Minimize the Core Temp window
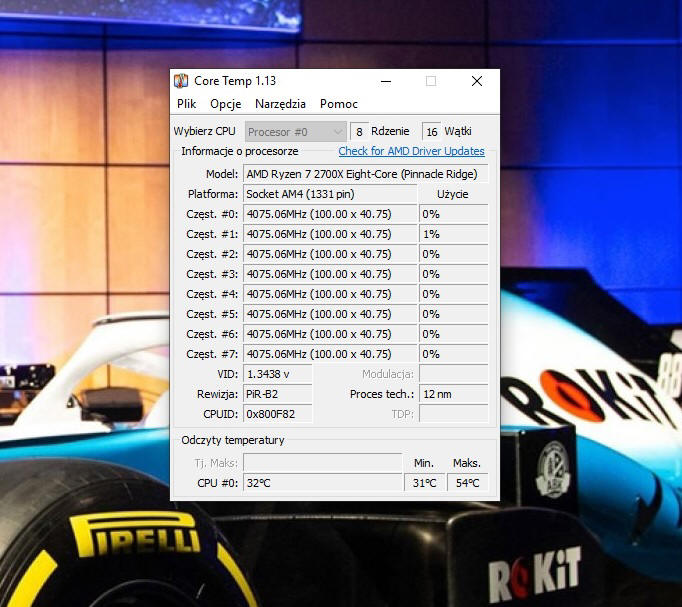 point(386,81)
